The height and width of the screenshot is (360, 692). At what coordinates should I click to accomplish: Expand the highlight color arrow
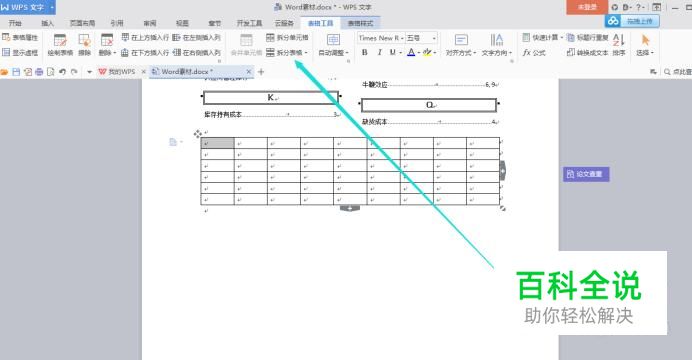point(435,53)
